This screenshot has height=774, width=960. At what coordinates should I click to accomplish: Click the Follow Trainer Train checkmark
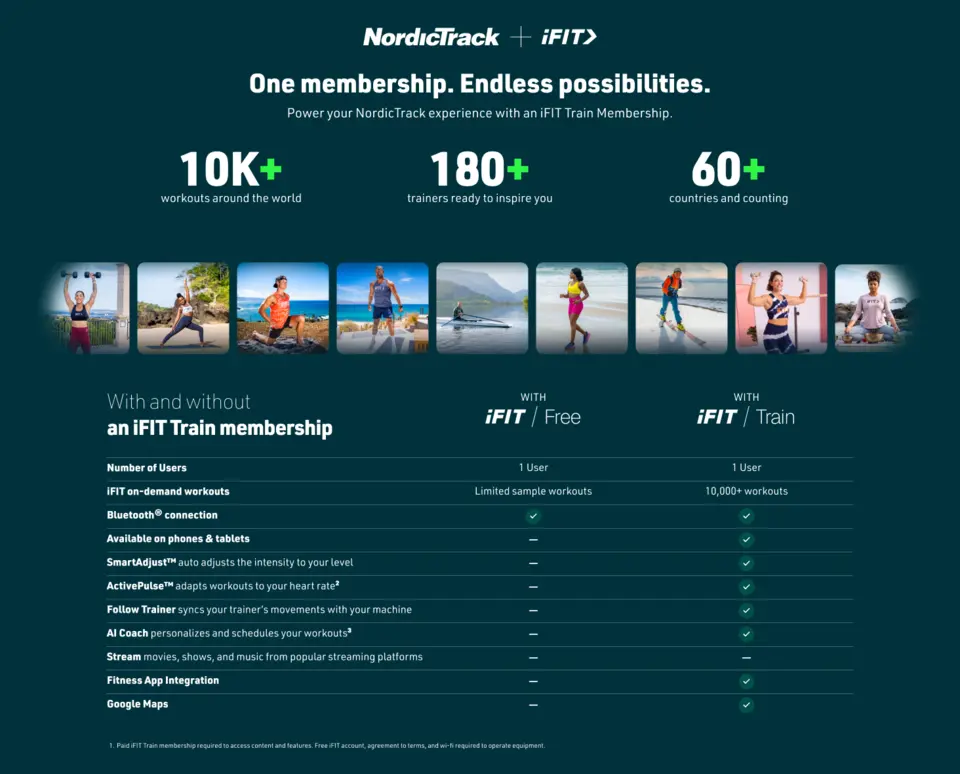point(746,610)
